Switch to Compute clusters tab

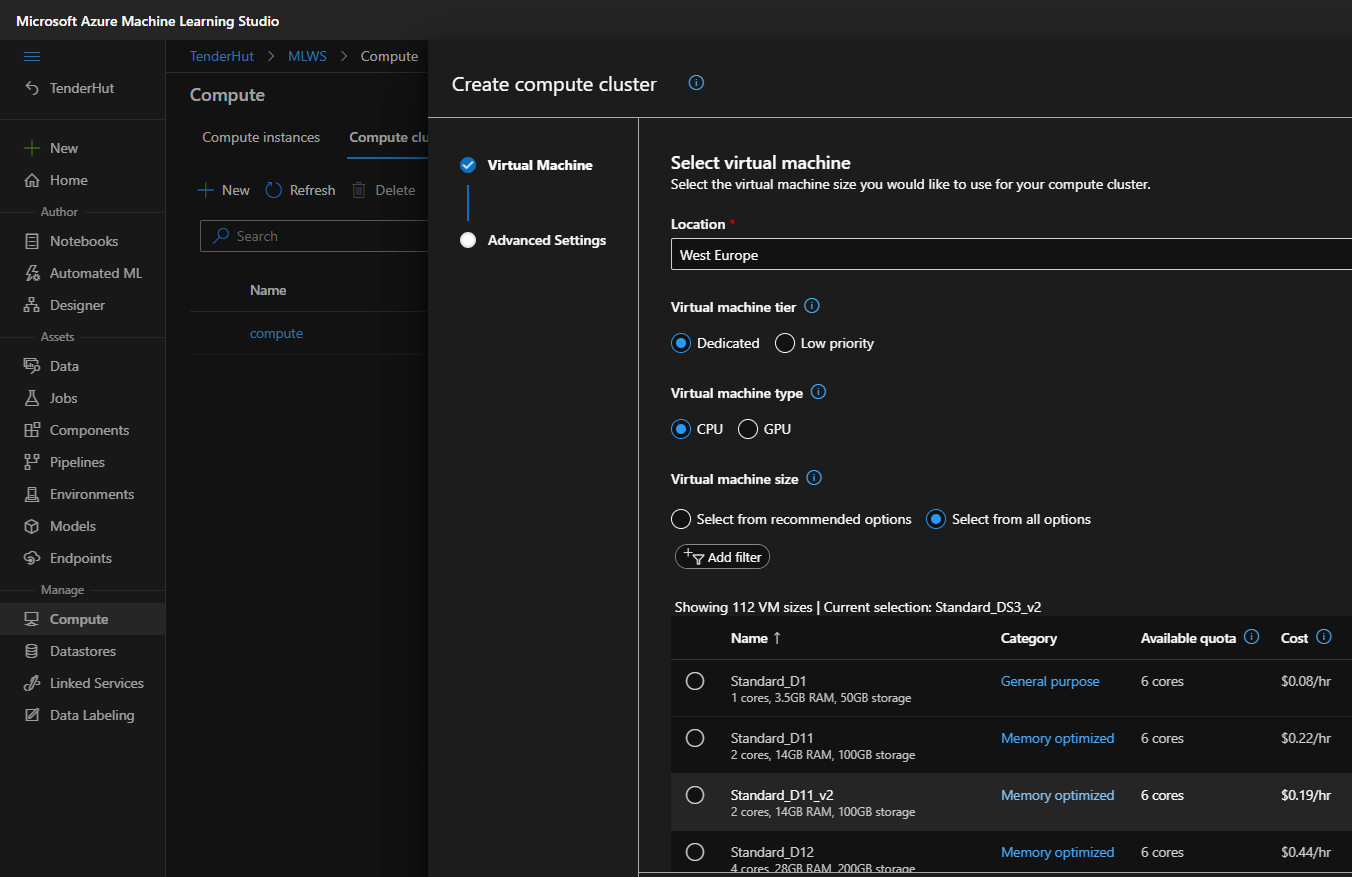[389, 137]
